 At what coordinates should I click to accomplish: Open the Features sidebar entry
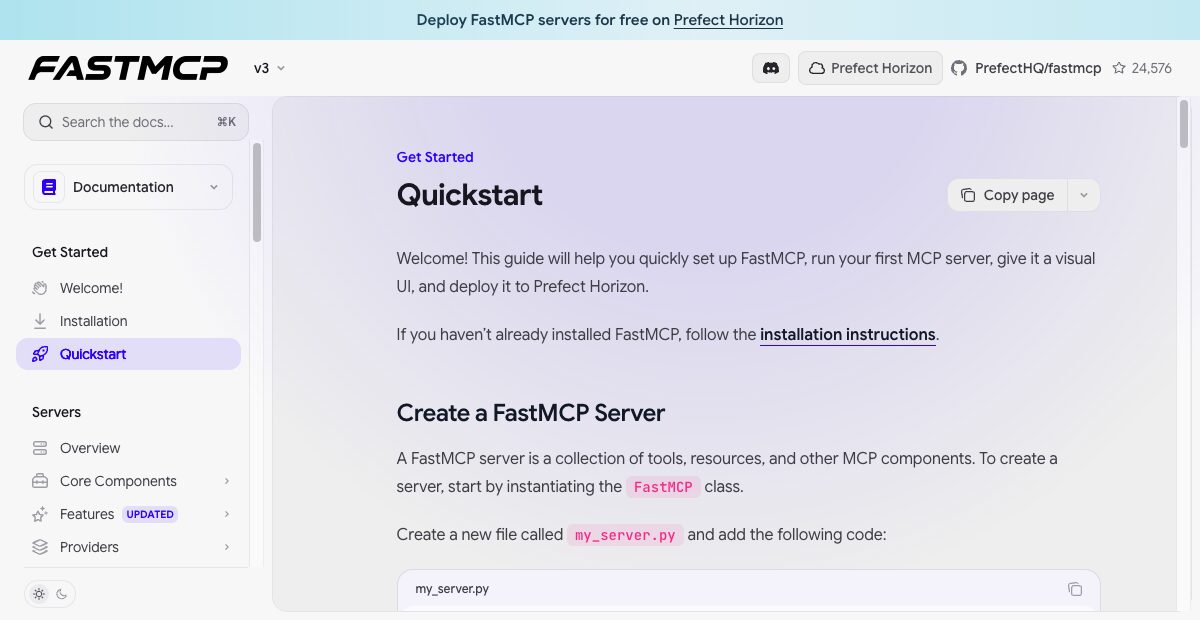tap(128, 514)
